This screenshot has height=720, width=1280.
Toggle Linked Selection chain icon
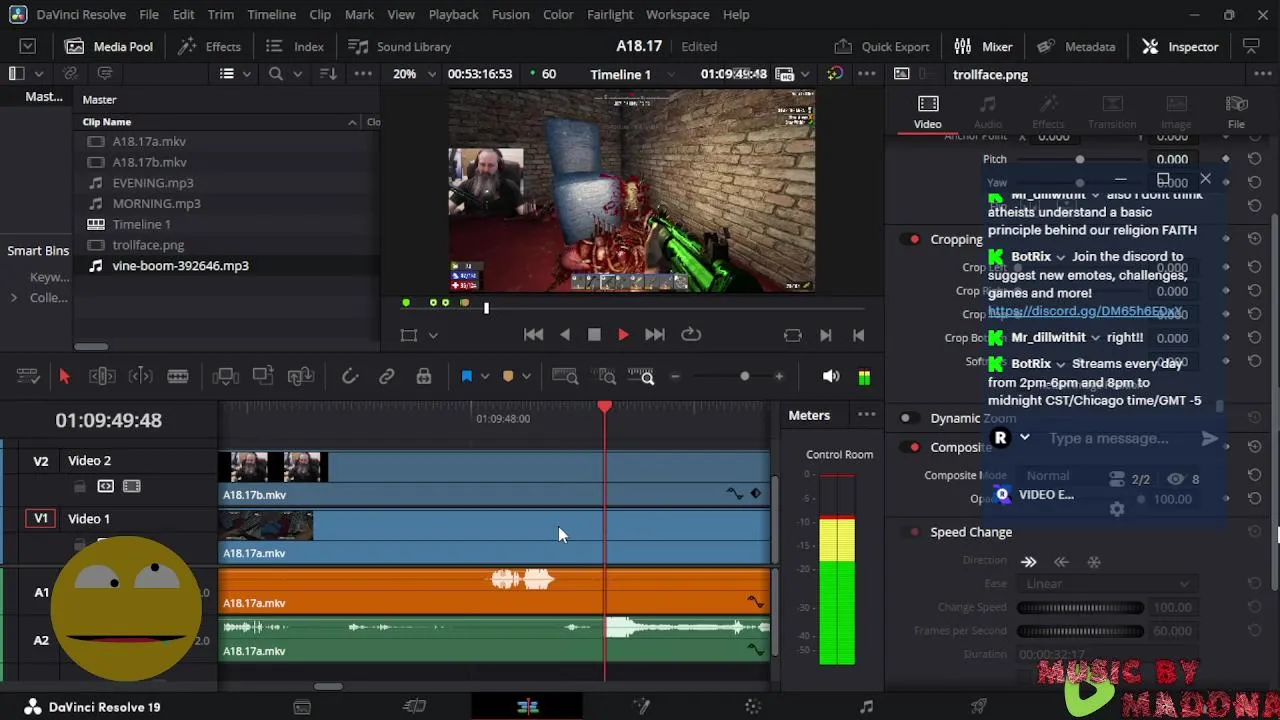[x=387, y=377]
